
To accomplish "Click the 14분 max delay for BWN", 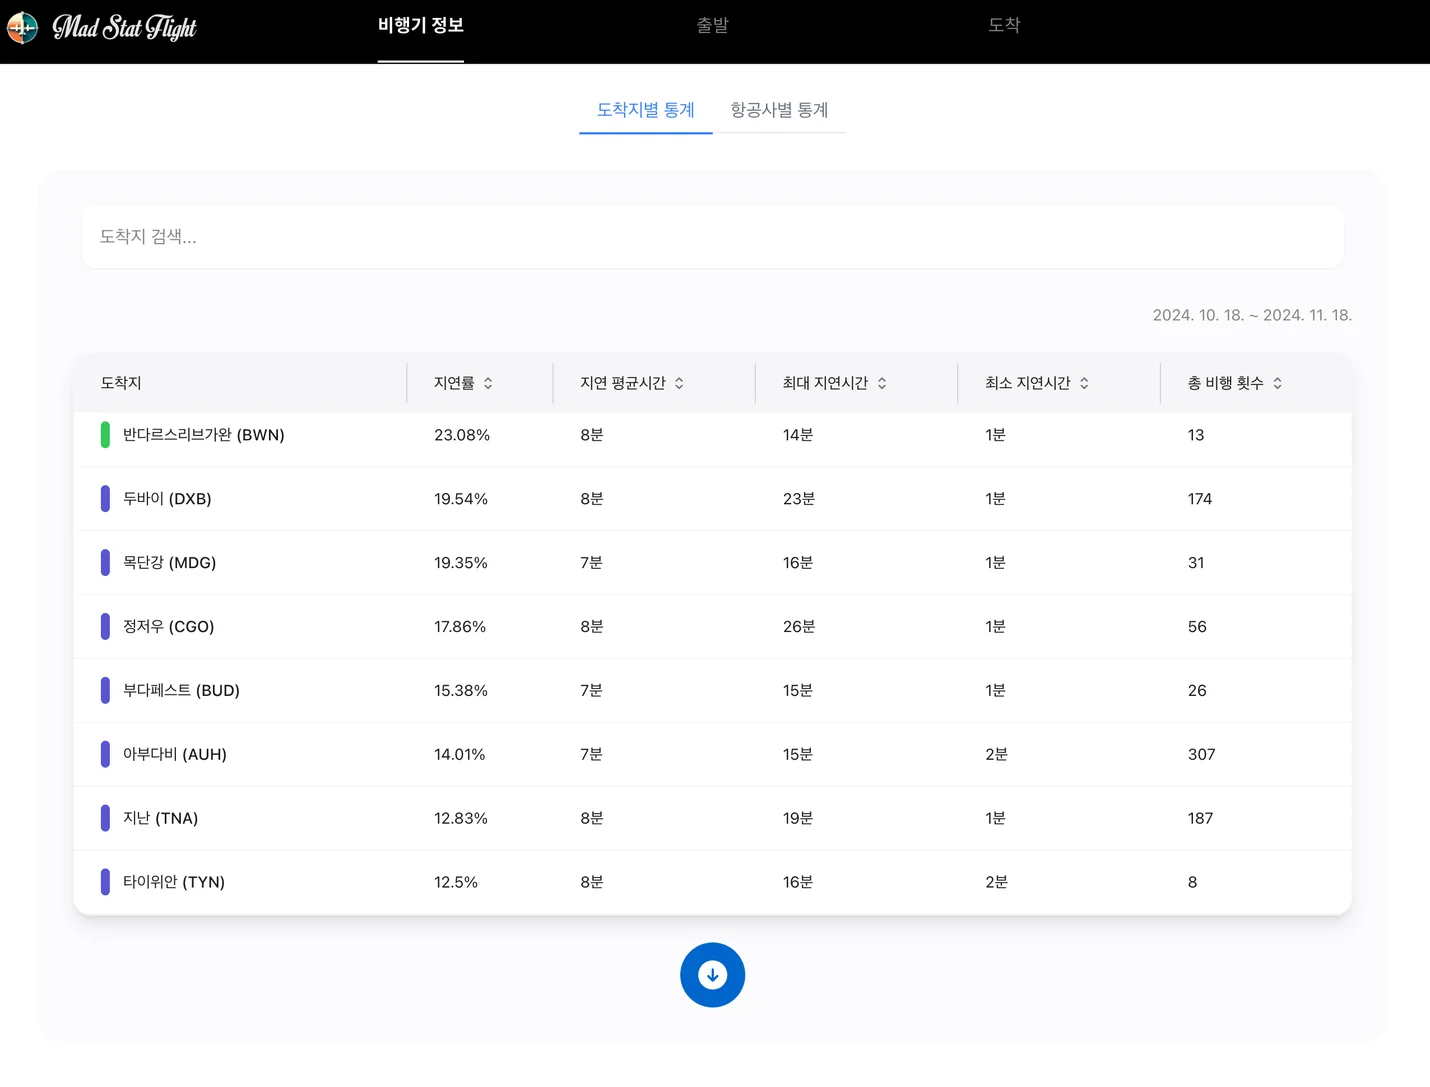I will tap(798, 435).
